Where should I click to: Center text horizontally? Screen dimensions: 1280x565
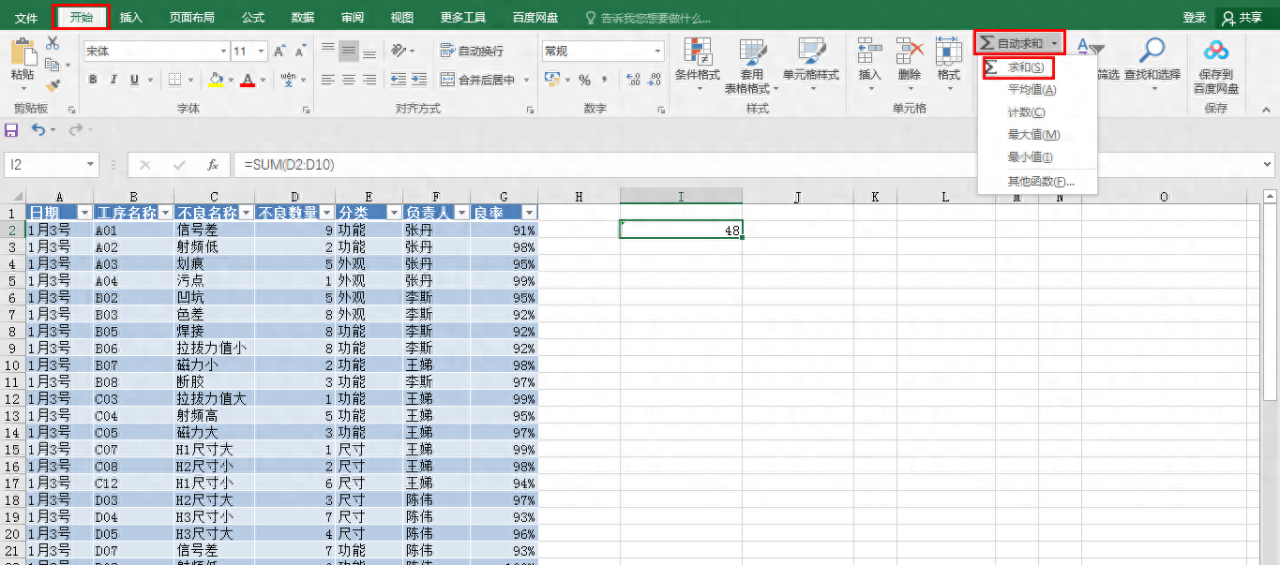pyautogui.click(x=348, y=80)
